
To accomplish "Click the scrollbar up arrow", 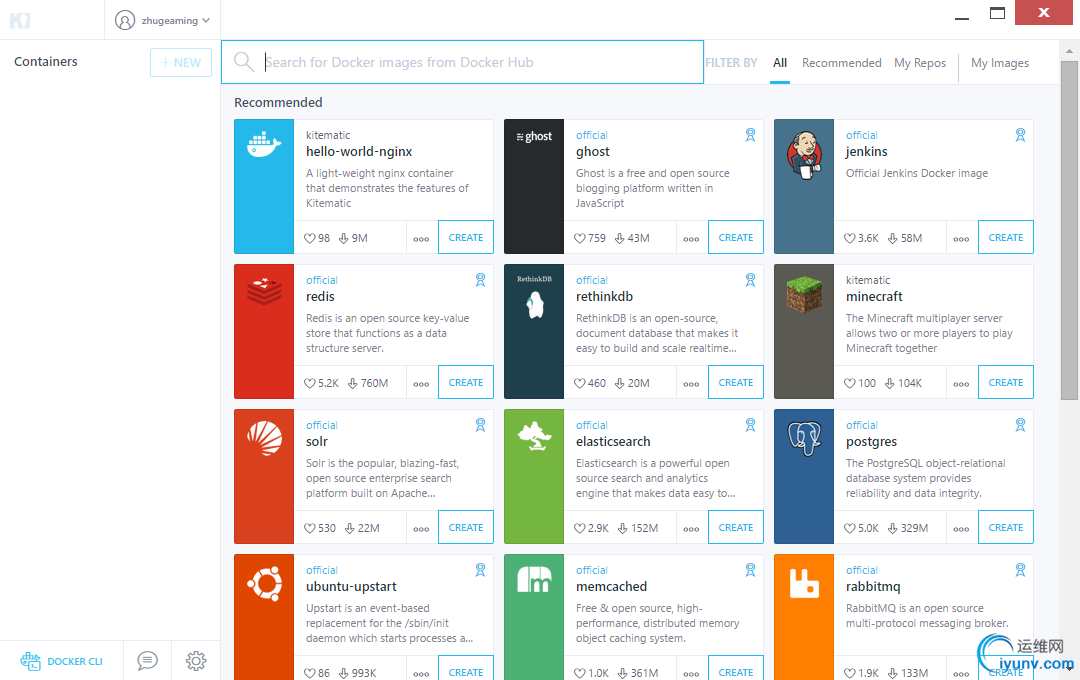I will pyautogui.click(x=1069, y=51).
